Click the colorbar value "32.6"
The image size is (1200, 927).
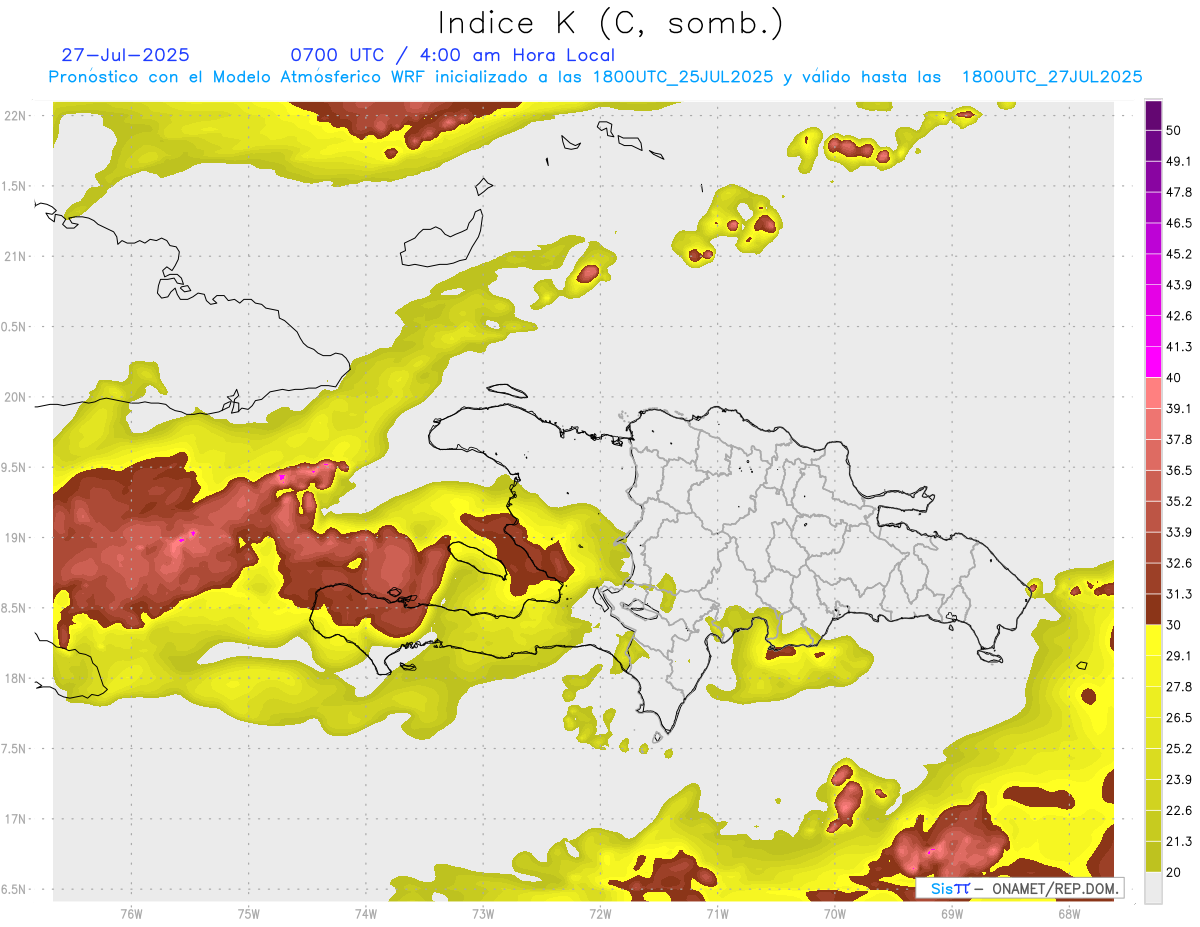pyautogui.click(x=1179, y=563)
